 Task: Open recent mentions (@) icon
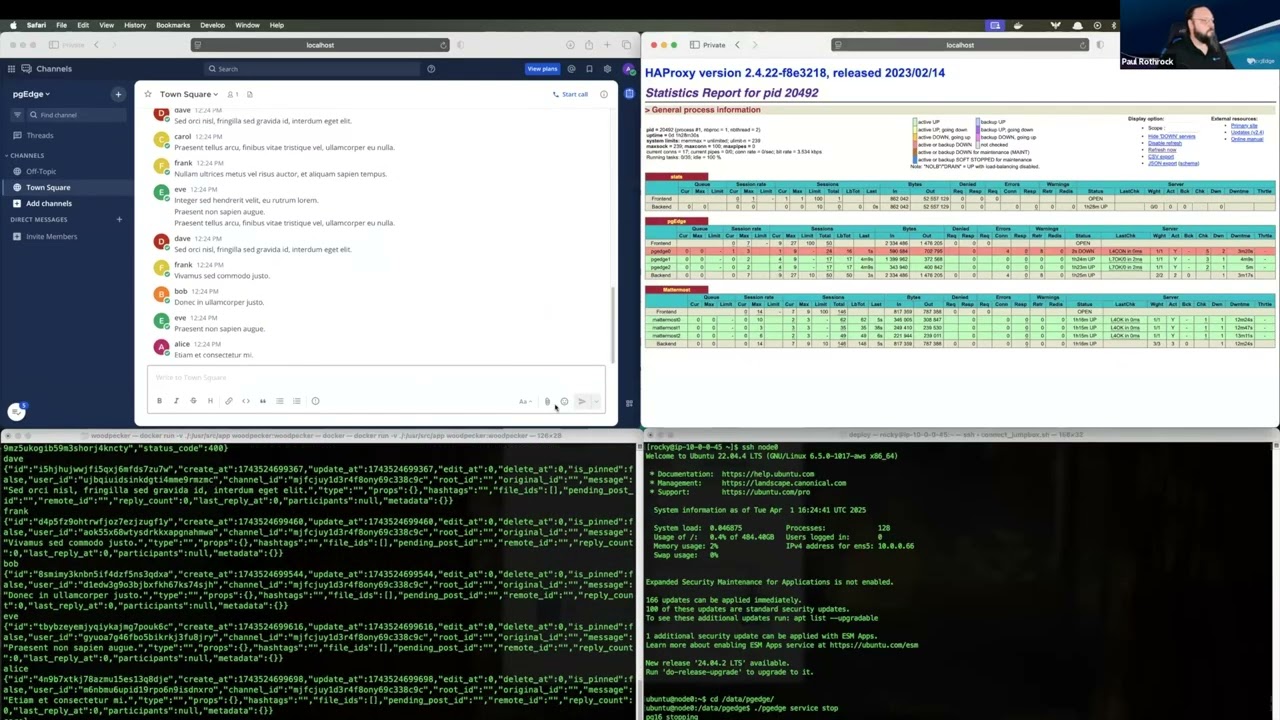coord(571,69)
